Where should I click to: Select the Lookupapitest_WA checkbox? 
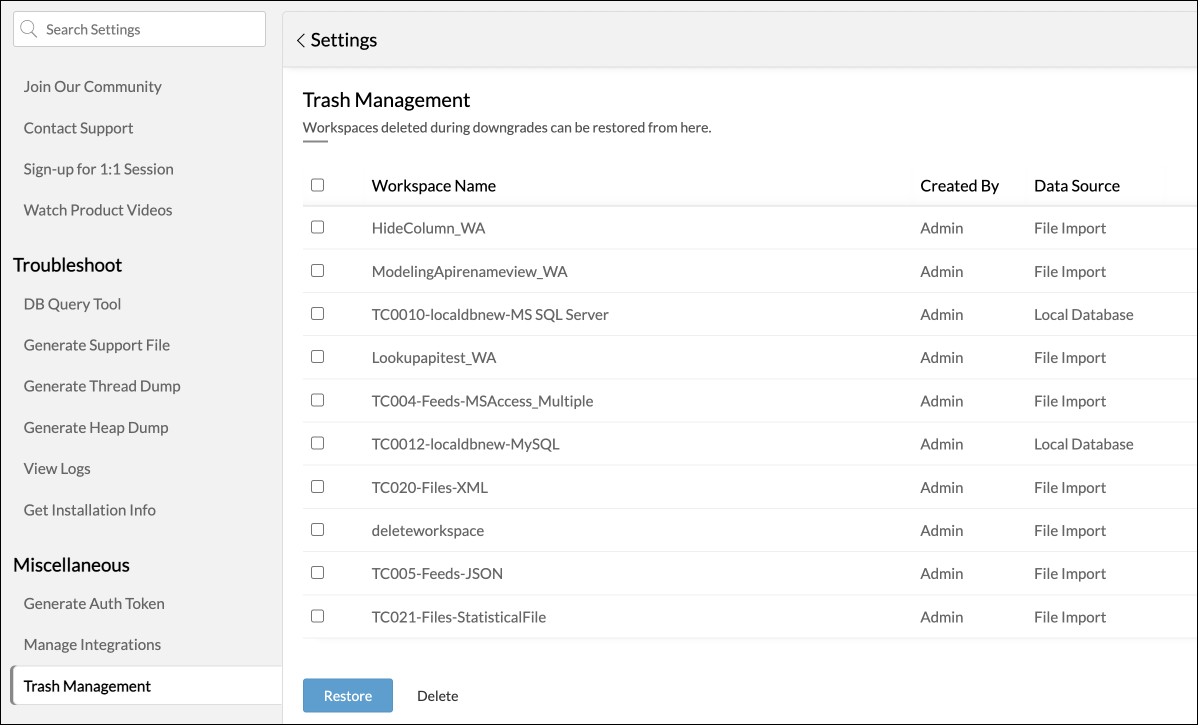coord(317,357)
